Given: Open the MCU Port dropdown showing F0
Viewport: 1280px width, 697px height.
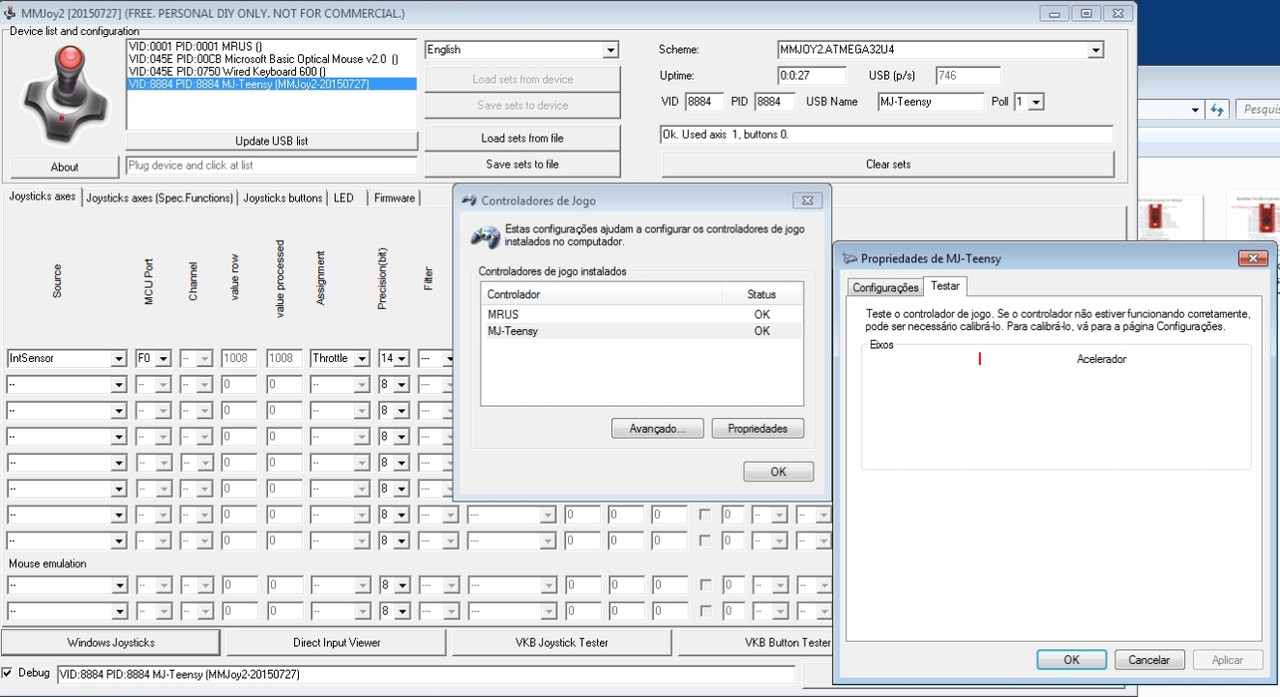Looking at the screenshot, I should [x=163, y=358].
